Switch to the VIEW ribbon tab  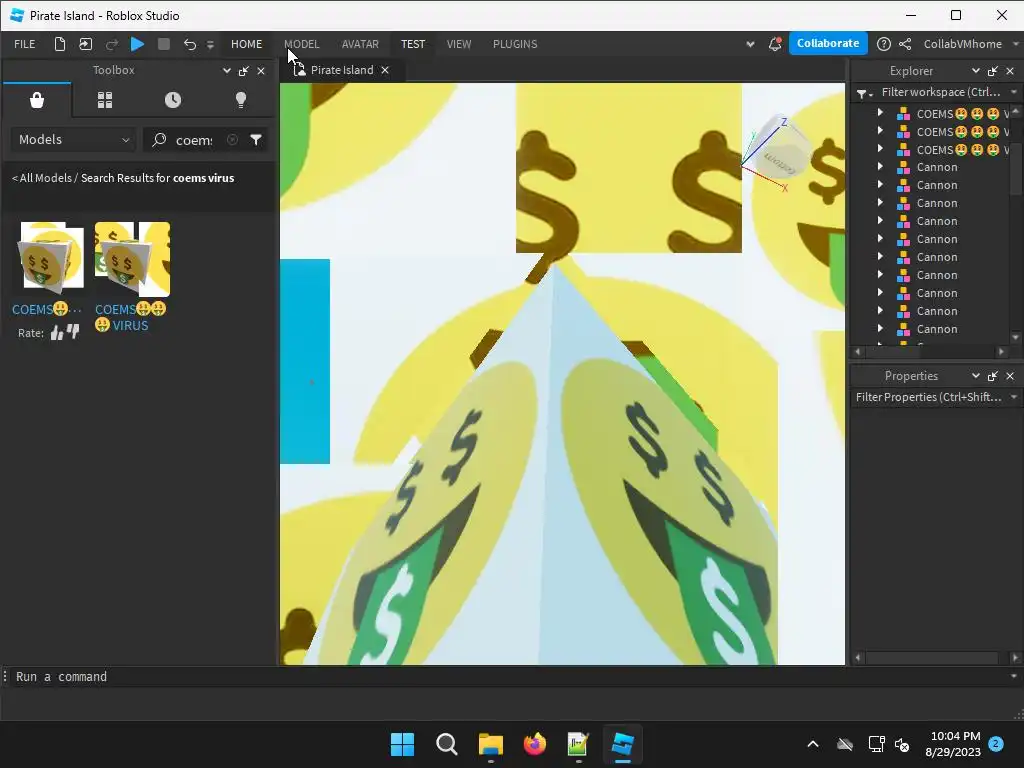coord(459,44)
